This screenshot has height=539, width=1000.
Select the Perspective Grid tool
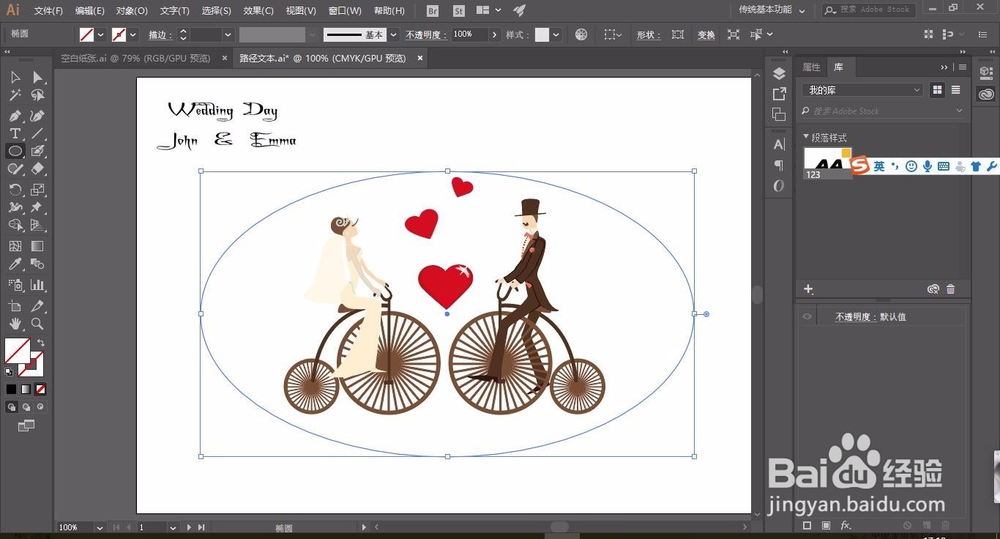[38, 225]
